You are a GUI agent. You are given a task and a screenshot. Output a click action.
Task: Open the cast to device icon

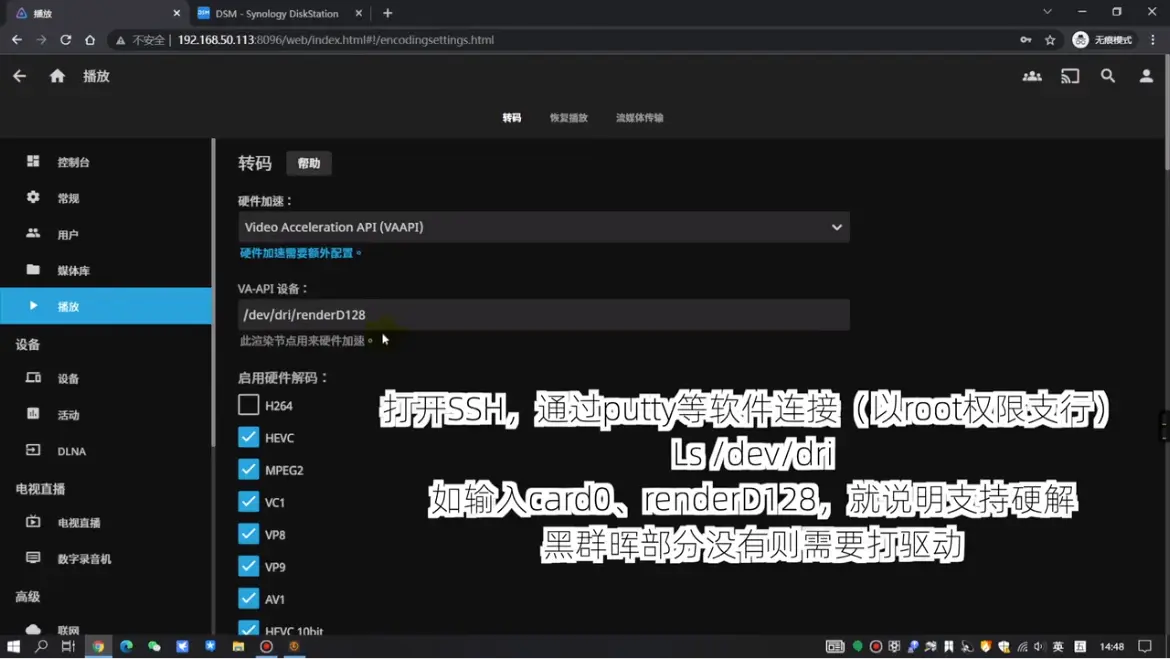pyautogui.click(x=1070, y=76)
